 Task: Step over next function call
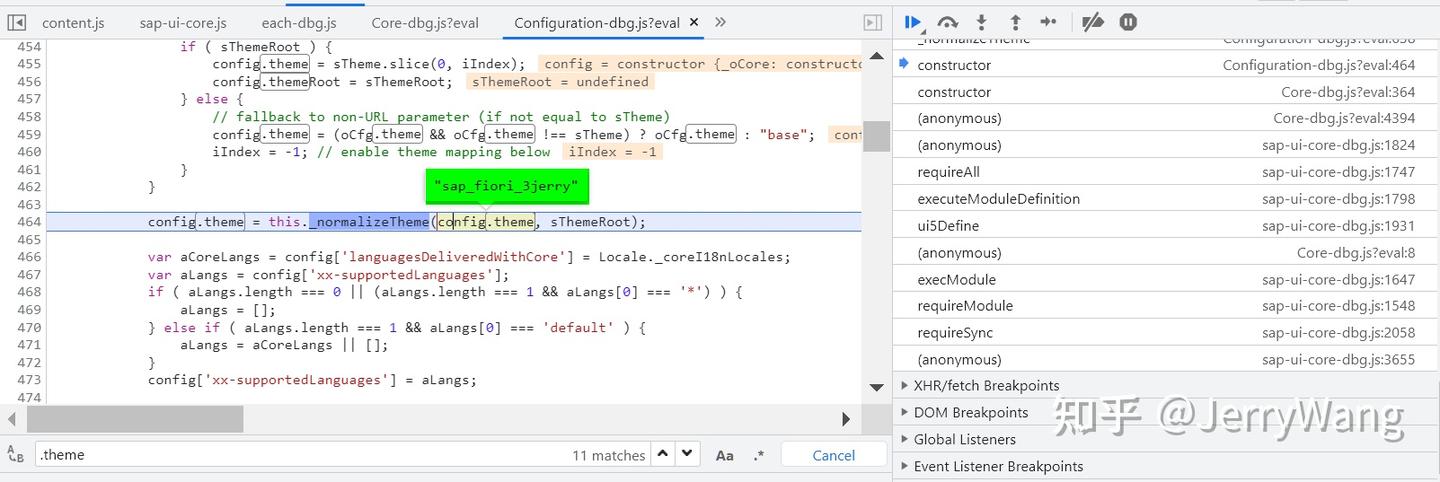948,21
